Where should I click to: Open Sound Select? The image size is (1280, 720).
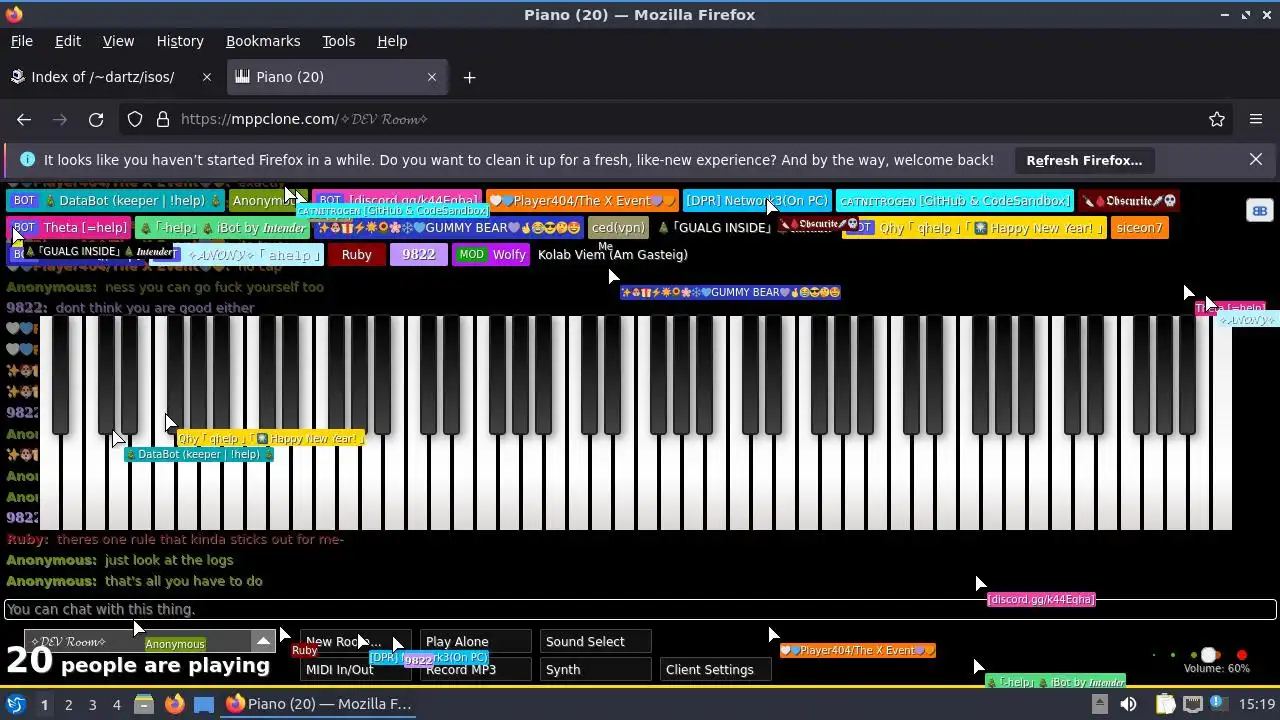point(595,642)
